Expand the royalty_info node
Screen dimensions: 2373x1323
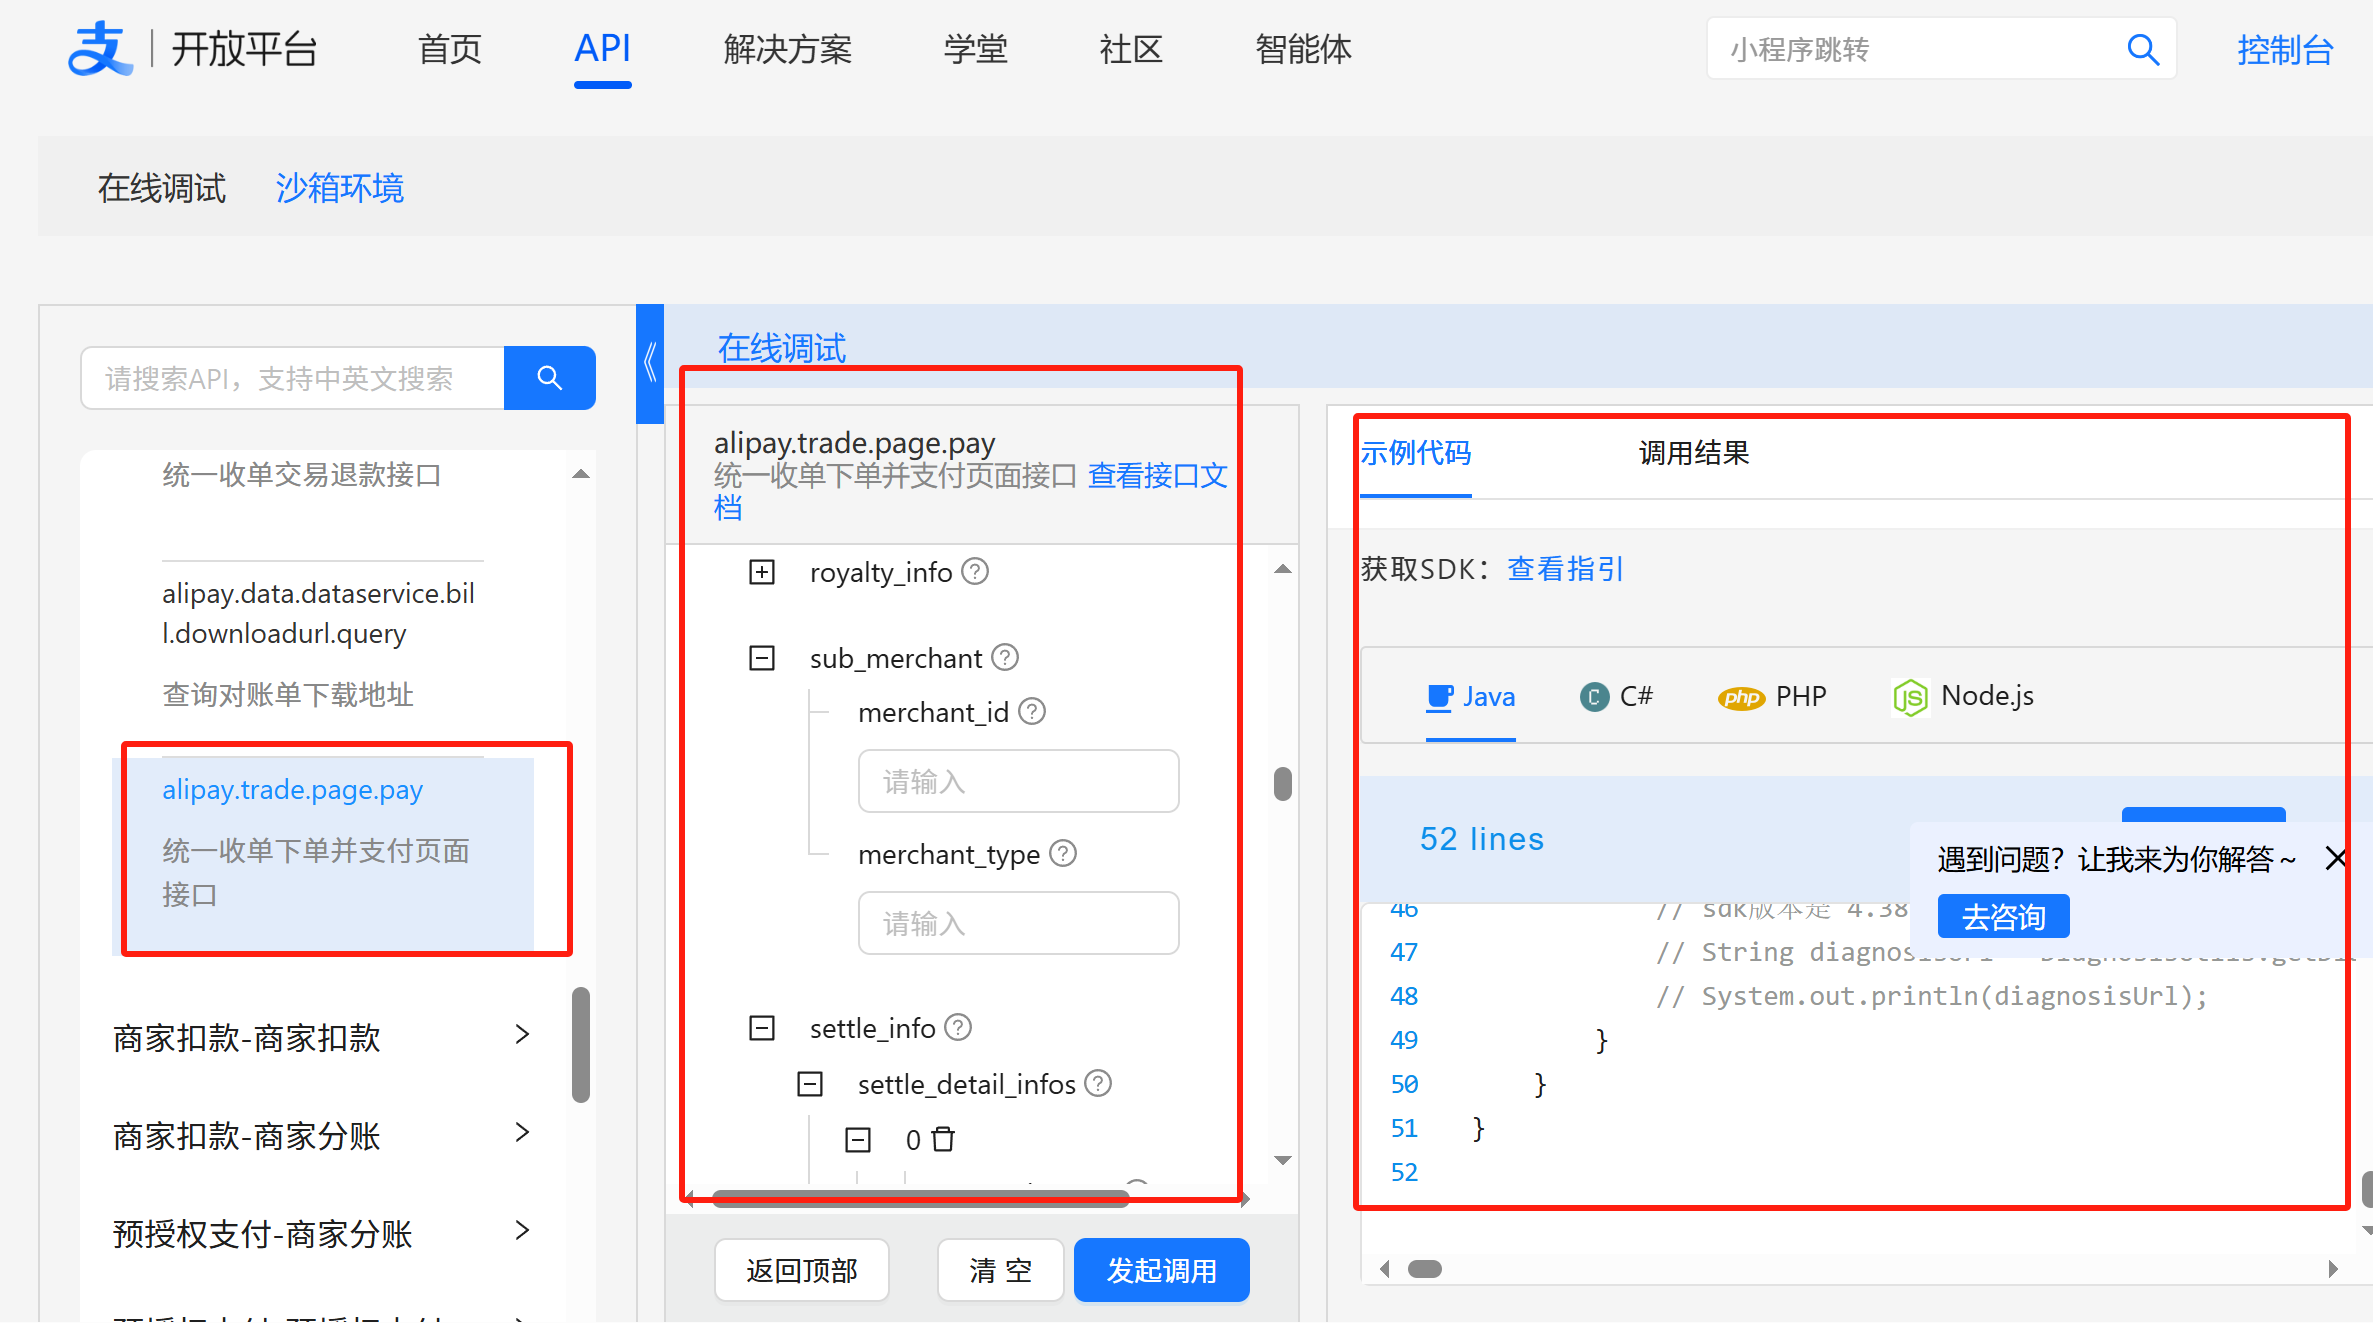point(762,572)
